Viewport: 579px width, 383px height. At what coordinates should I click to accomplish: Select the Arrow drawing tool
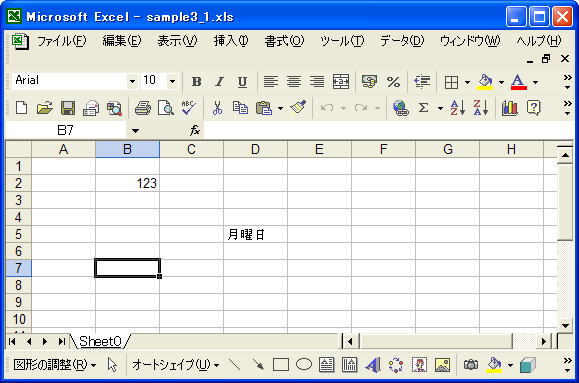258,365
